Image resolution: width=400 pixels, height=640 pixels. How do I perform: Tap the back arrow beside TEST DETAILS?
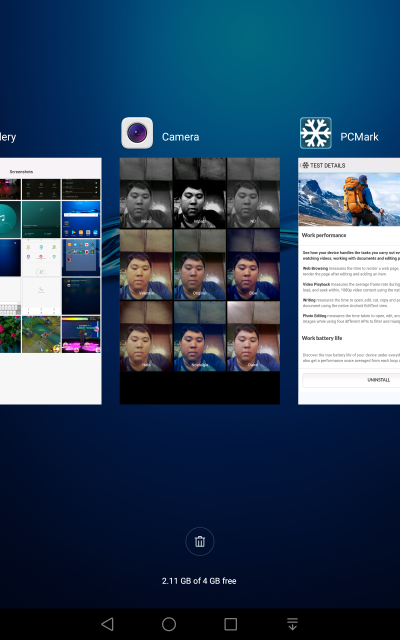point(301,165)
